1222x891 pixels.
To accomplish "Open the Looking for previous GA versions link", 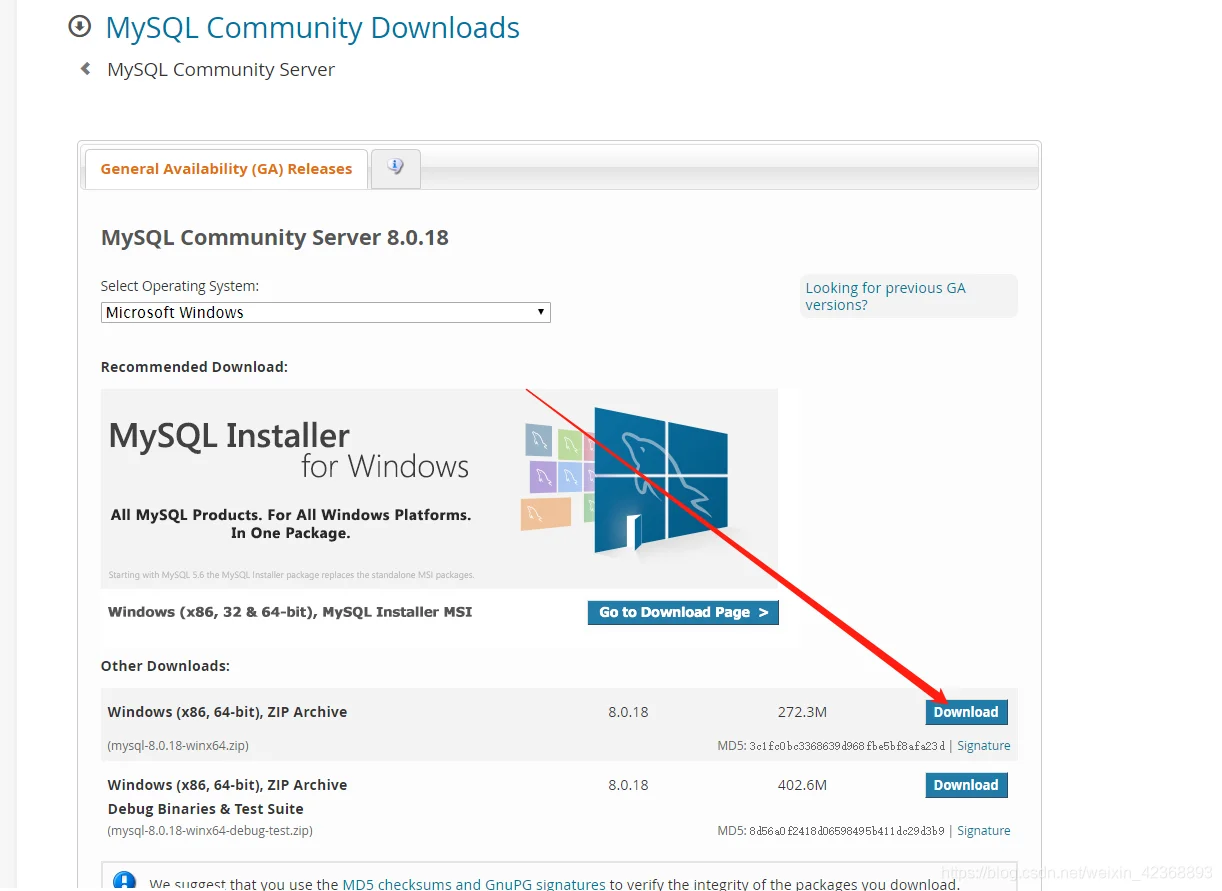I will point(884,296).
